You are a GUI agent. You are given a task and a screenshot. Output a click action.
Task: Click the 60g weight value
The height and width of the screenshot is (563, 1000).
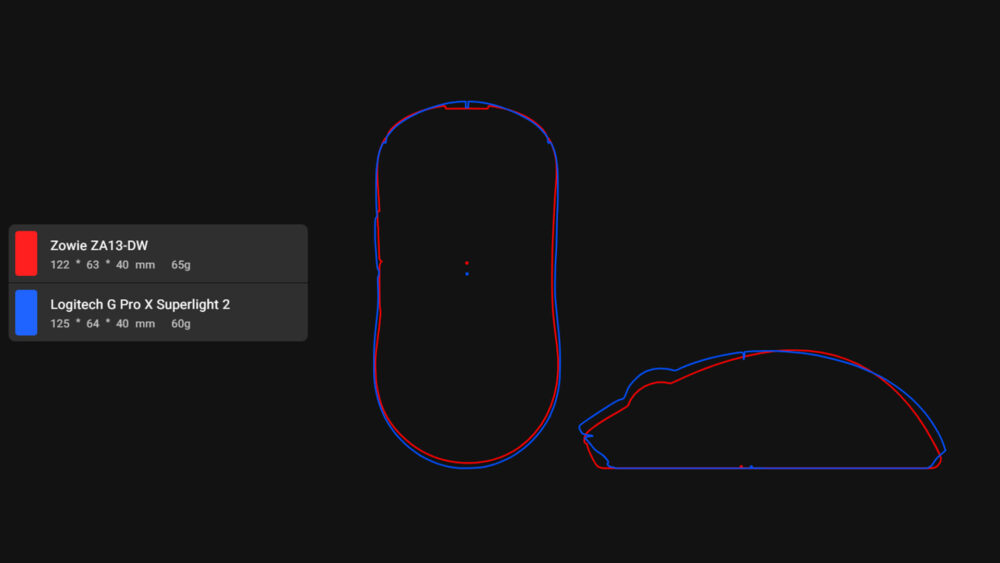point(180,324)
